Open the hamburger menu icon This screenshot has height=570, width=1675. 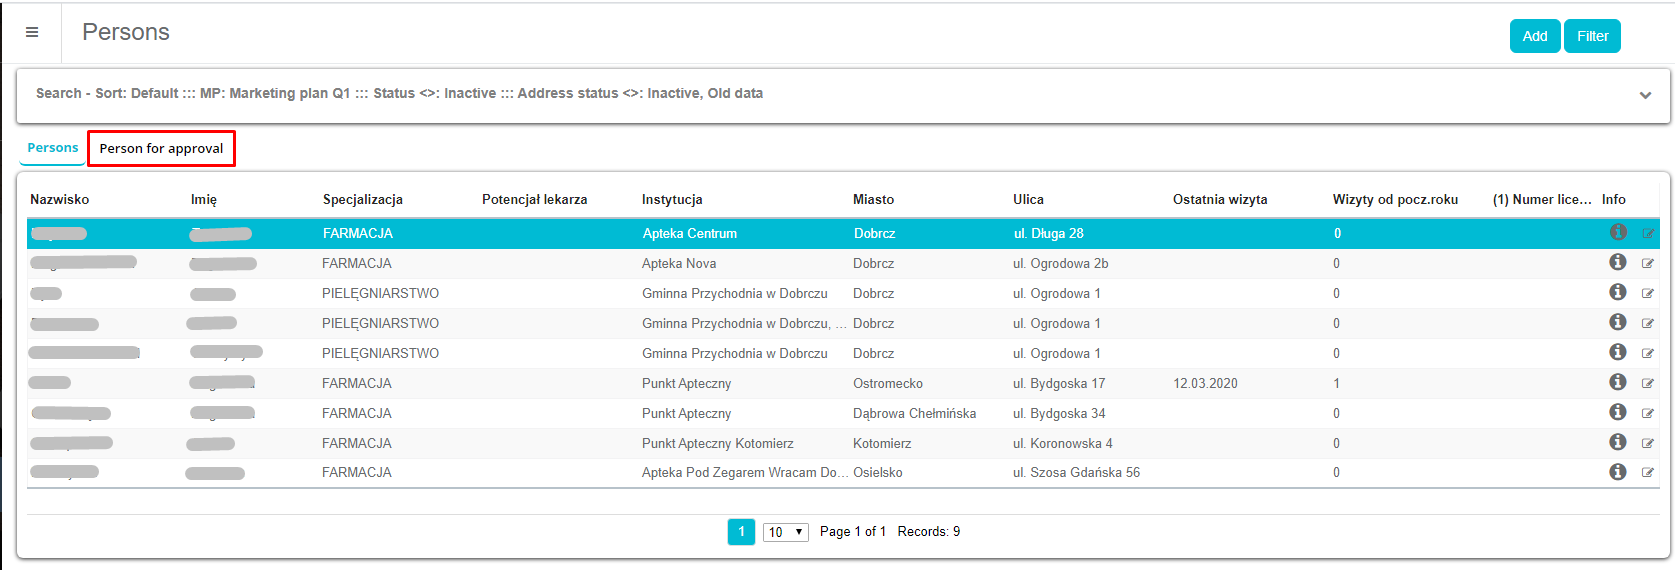(x=32, y=32)
